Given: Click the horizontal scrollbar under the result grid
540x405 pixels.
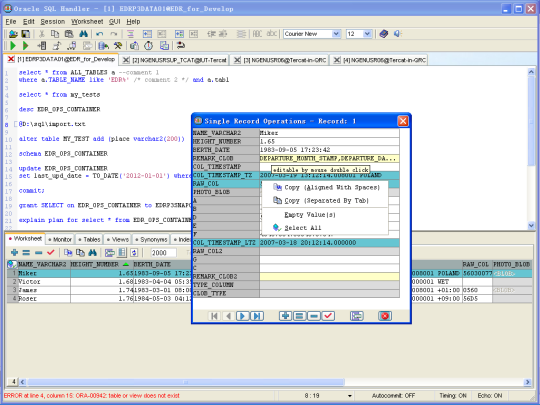Looking at the screenshot, I should click(186, 382).
